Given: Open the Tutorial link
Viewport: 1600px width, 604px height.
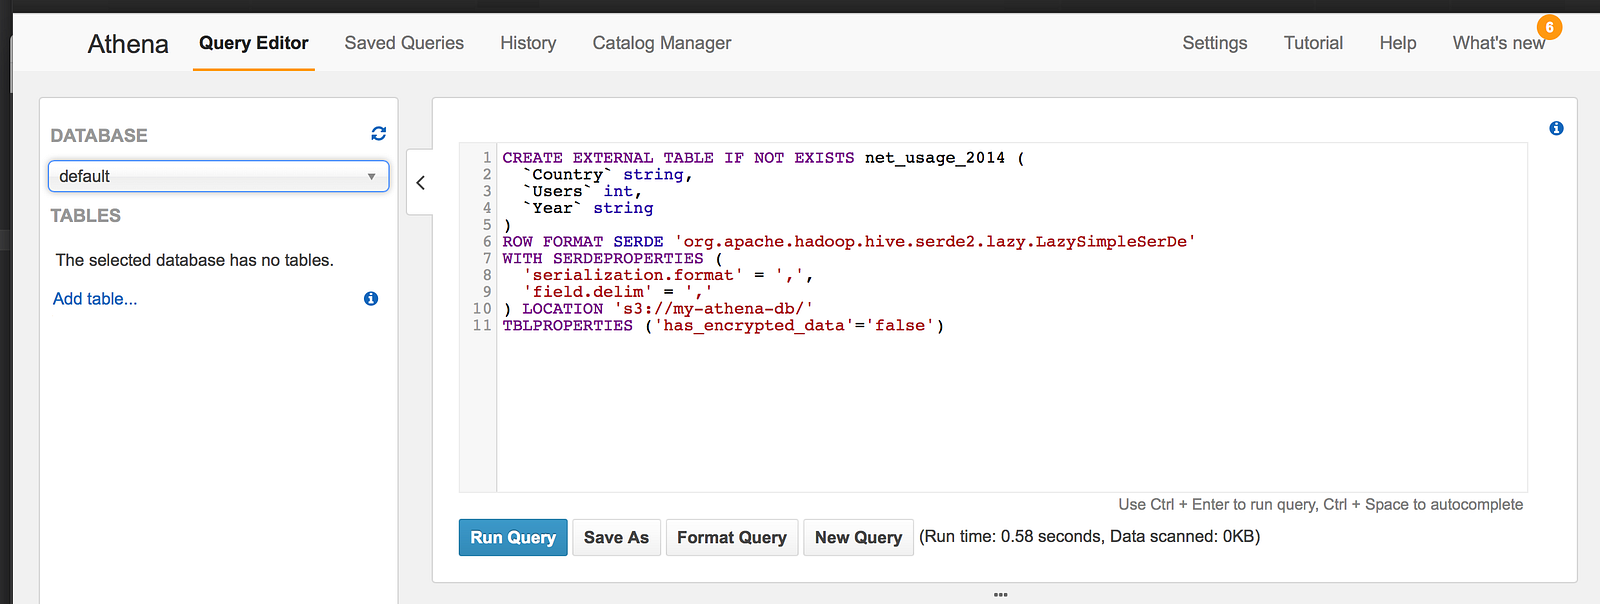Looking at the screenshot, I should 1313,43.
